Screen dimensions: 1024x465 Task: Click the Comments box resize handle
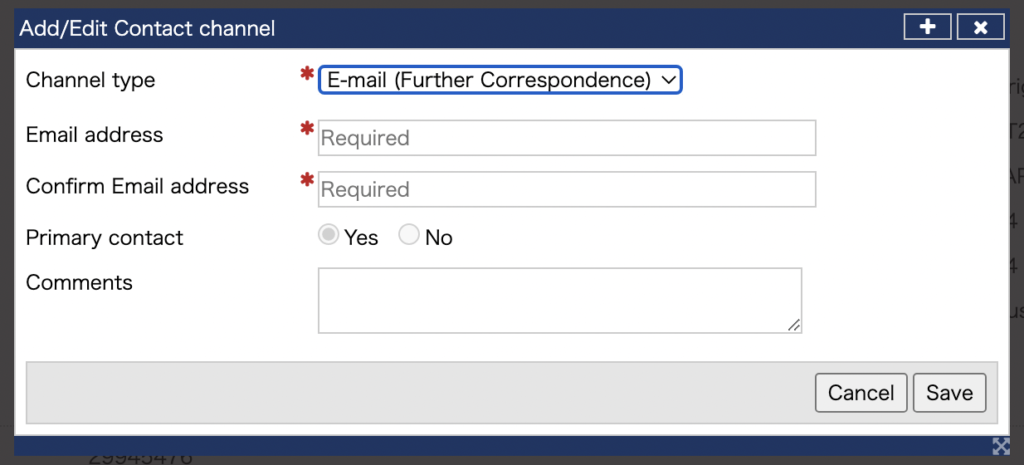pyautogui.click(x=794, y=324)
